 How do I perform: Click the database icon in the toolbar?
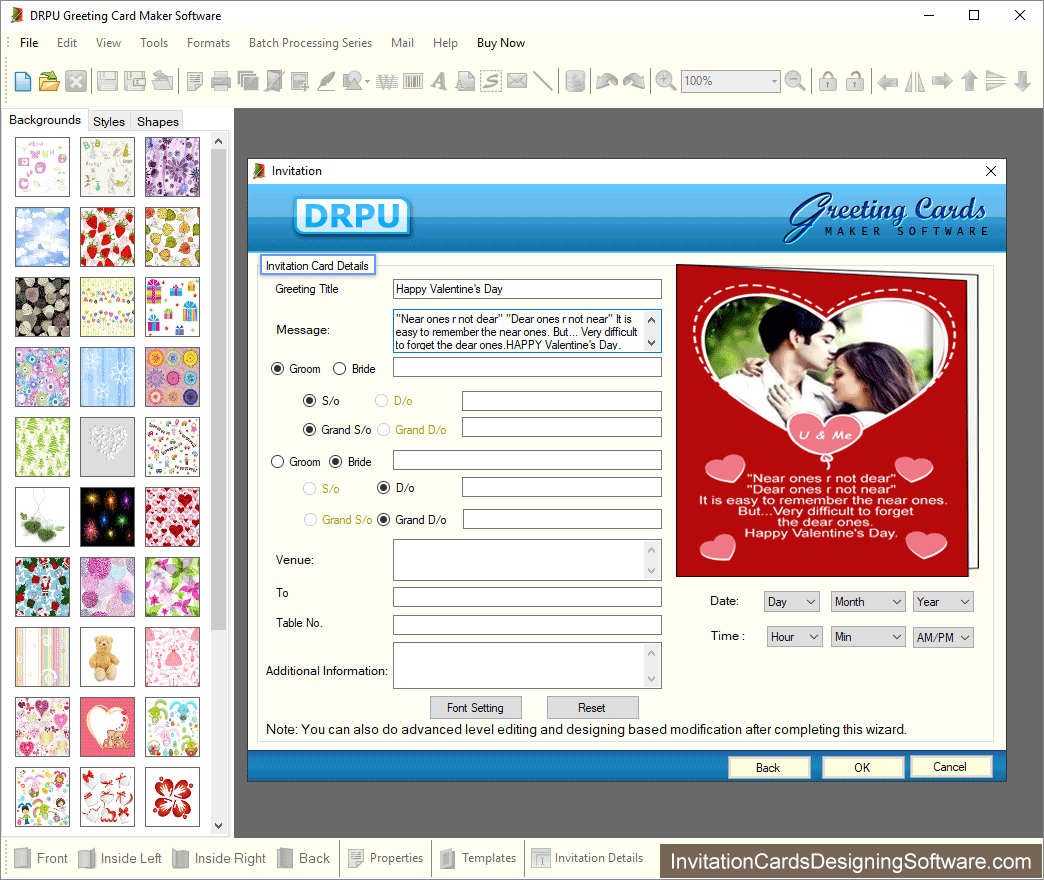[575, 81]
